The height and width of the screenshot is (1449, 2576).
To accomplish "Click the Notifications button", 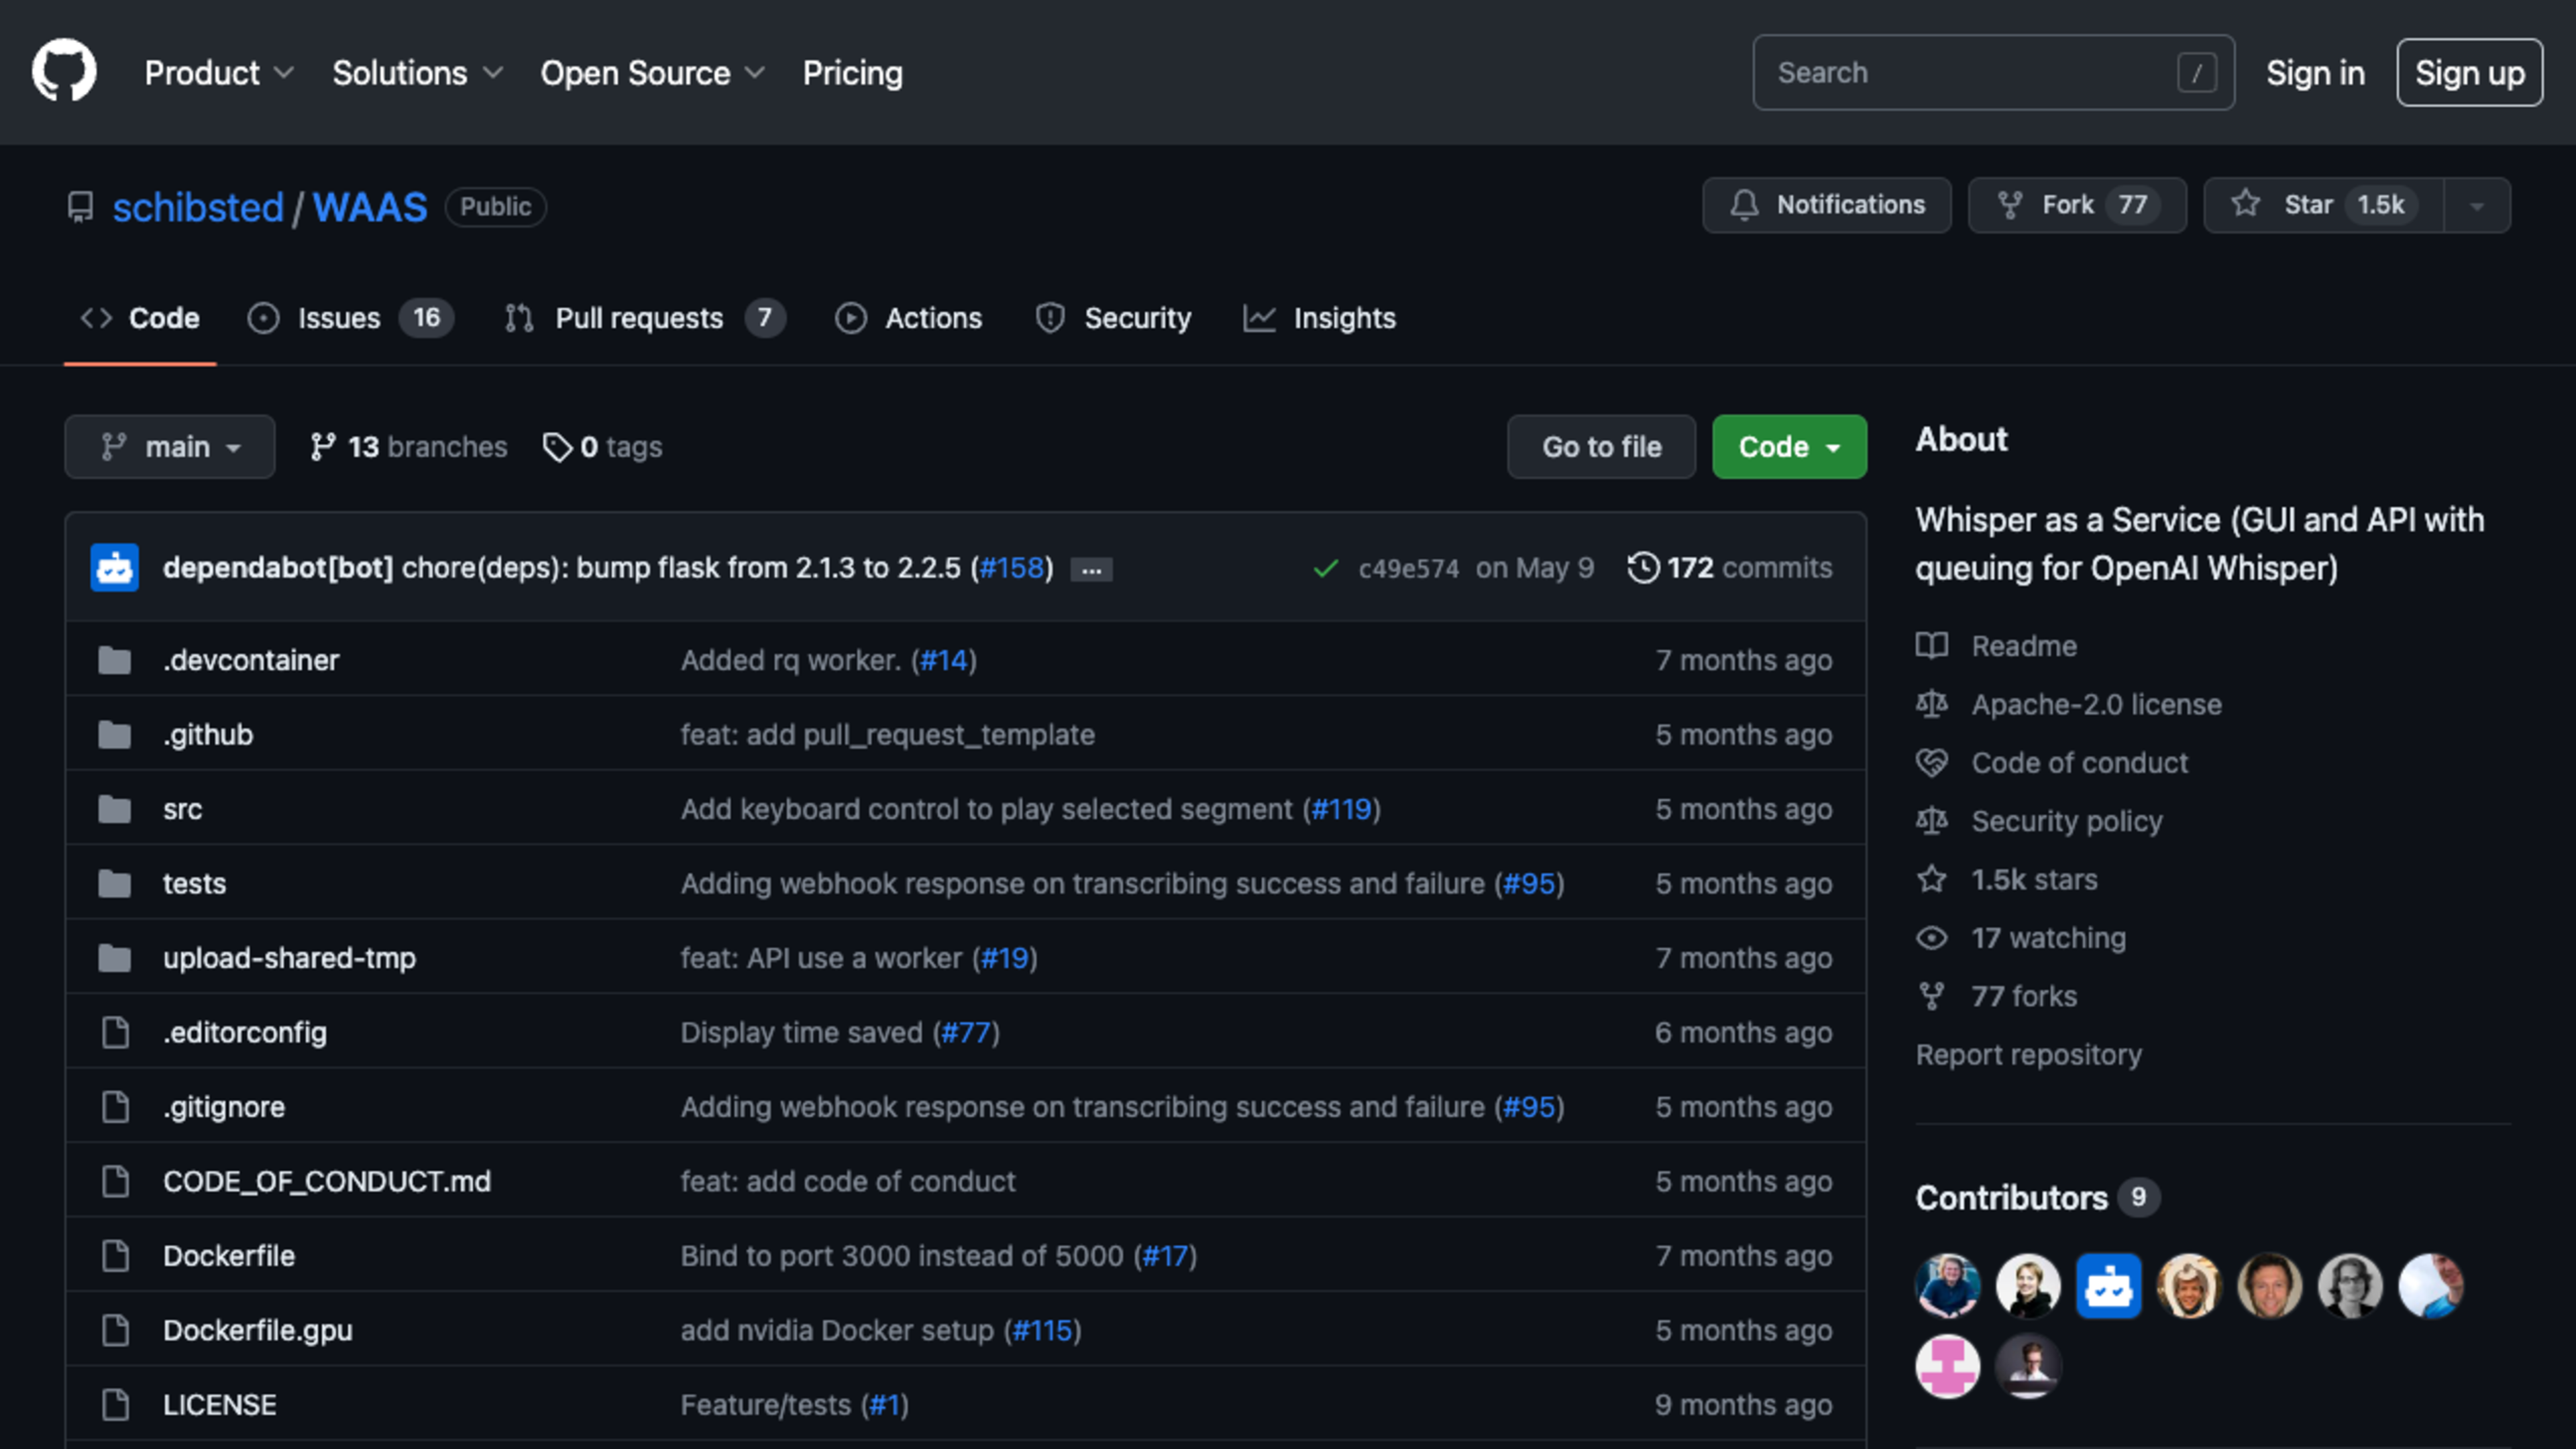I will (1827, 205).
